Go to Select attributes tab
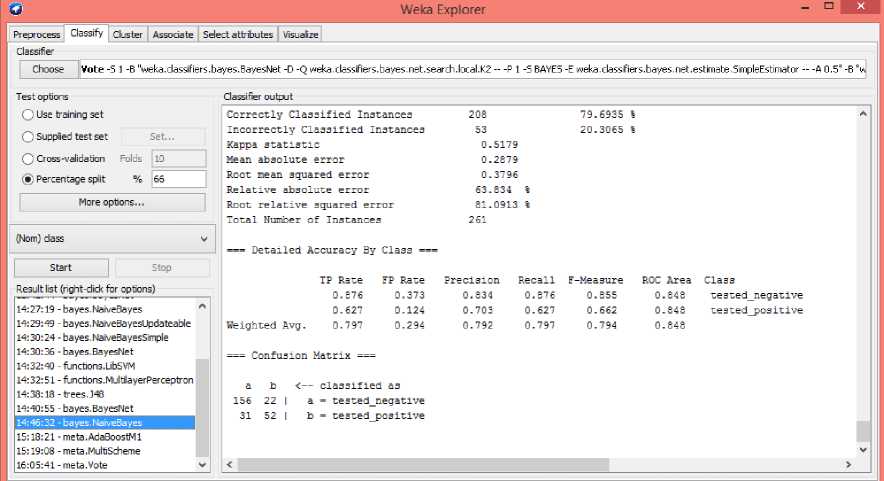The image size is (884, 481). click(x=238, y=34)
